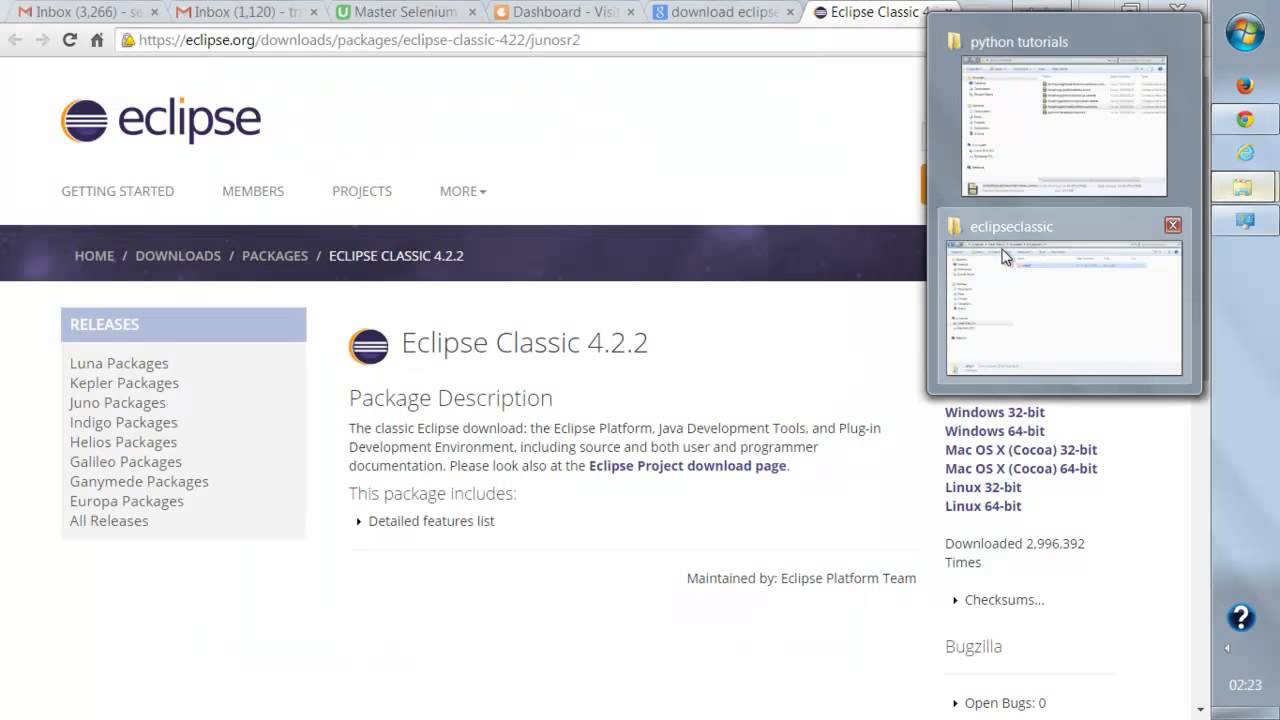Click the taskbar clock showing 02:23

point(1245,686)
